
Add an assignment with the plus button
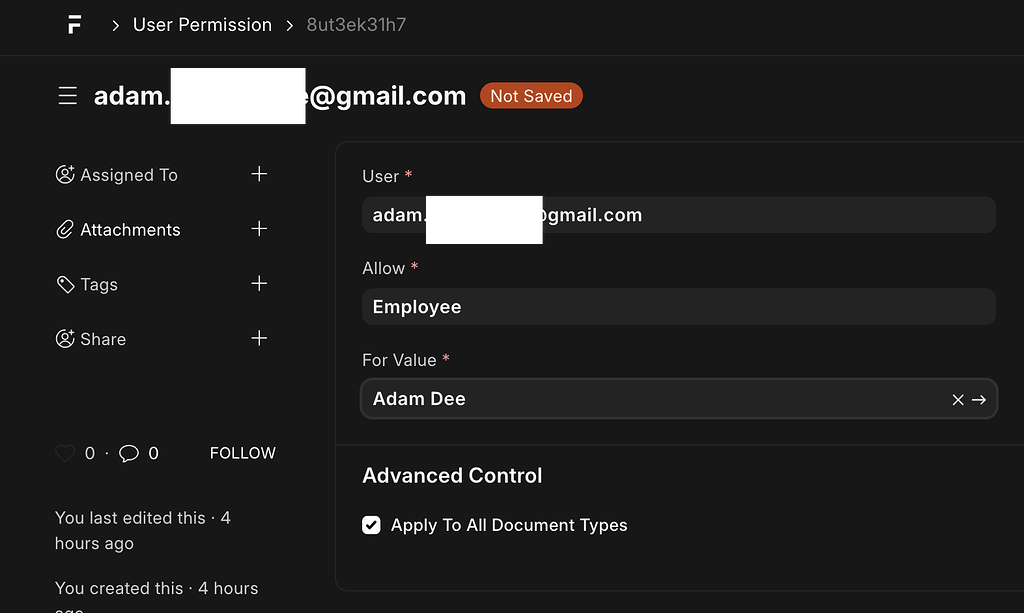click(x=259, y=173)
